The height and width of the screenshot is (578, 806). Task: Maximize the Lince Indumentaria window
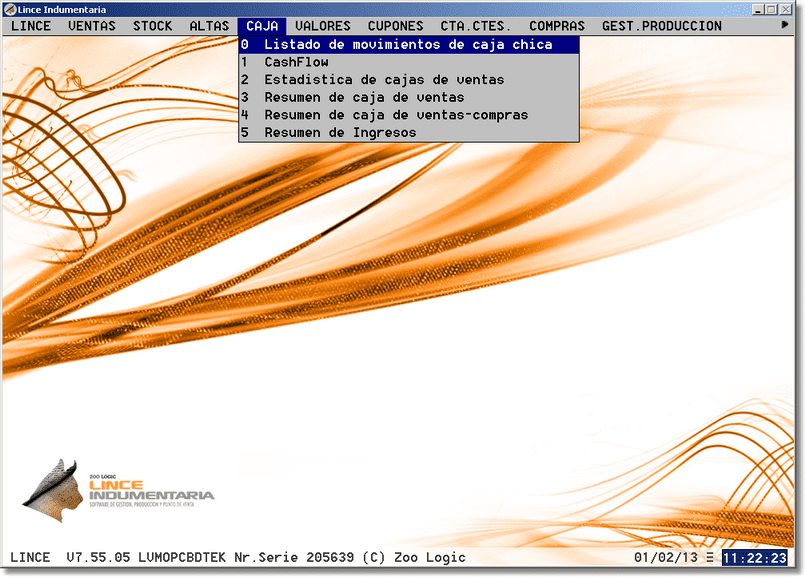click(x=772, y=9)
